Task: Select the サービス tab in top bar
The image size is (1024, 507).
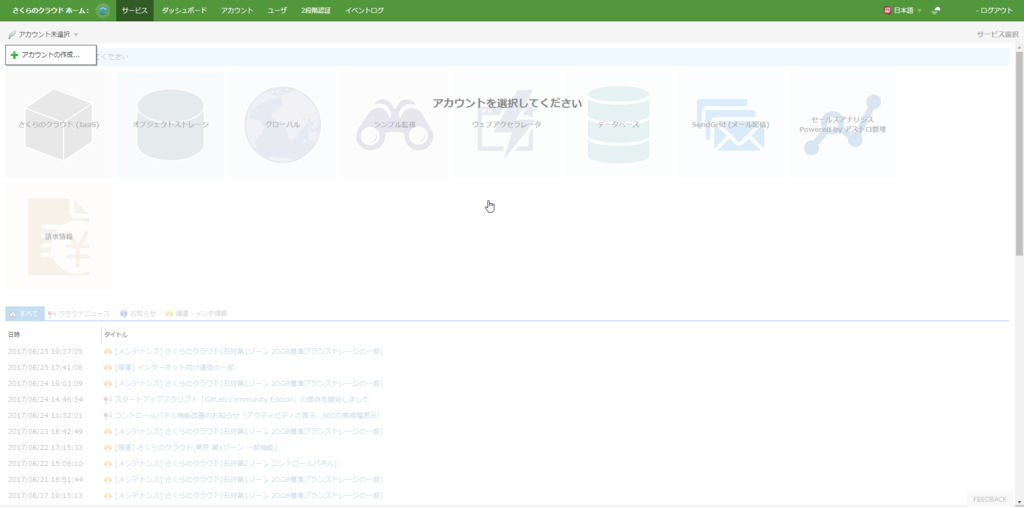Action: [135, 10]
